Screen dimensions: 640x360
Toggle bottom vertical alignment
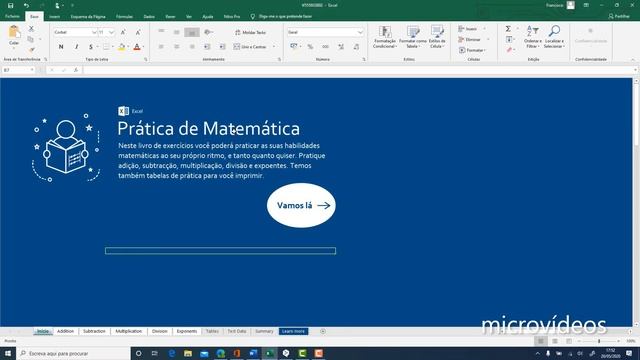(192, 32)
